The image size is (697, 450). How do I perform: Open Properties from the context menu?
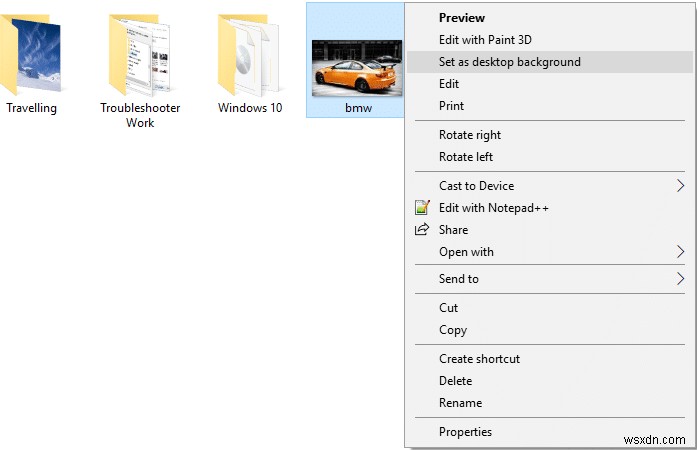[x=550, y=432]
